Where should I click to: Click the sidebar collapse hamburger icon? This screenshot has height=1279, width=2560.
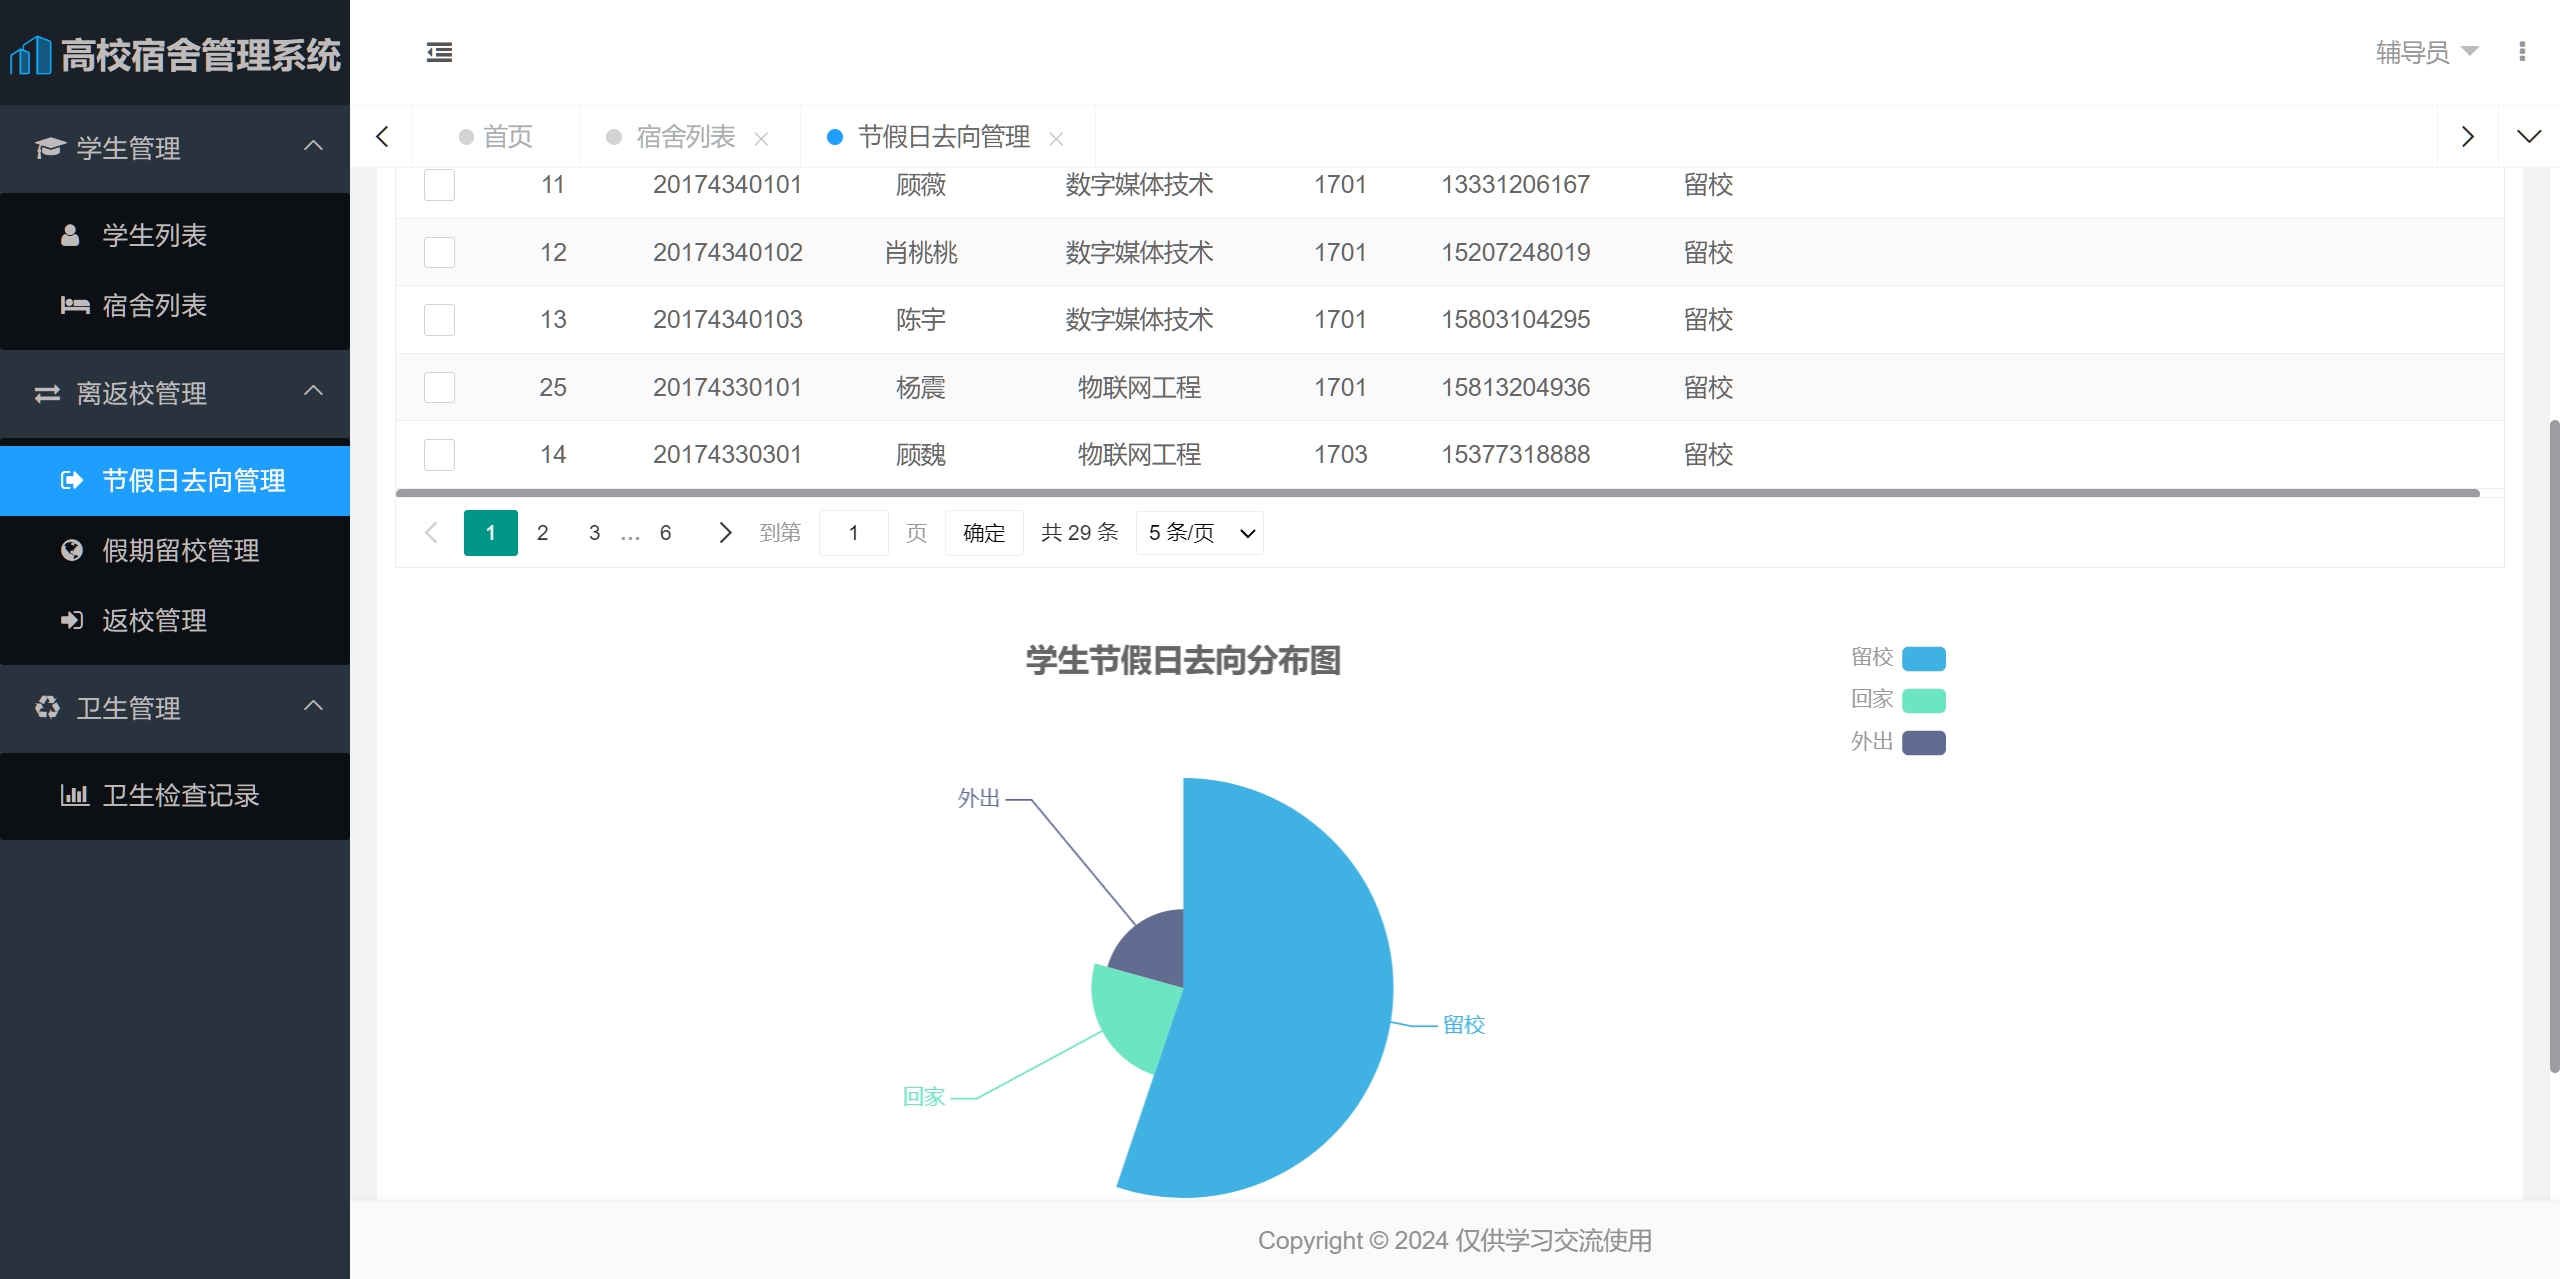tap(439, 52)
